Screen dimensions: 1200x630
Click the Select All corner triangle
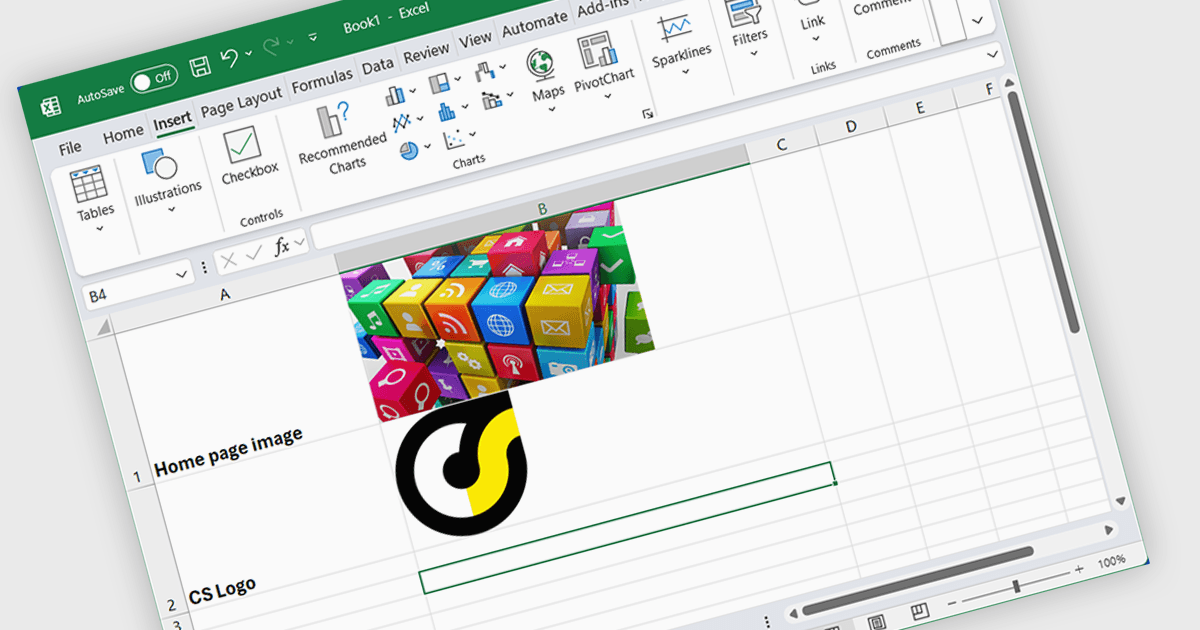coord(104,328)
